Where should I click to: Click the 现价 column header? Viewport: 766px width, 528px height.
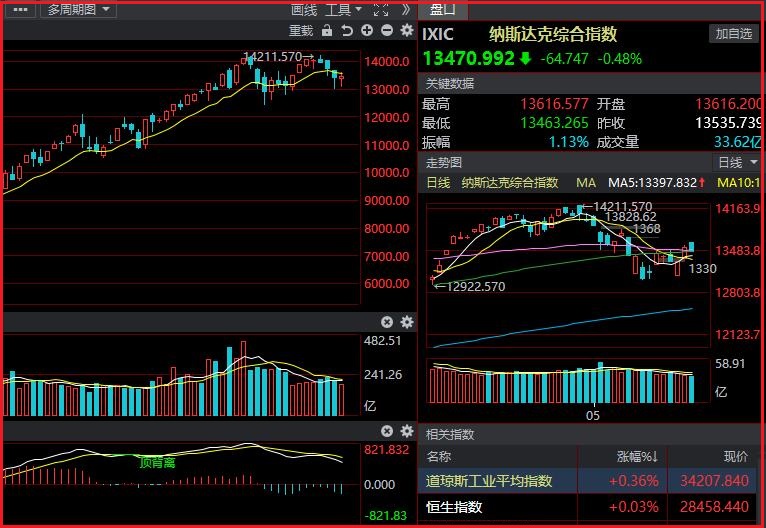(x=736, y=457)
